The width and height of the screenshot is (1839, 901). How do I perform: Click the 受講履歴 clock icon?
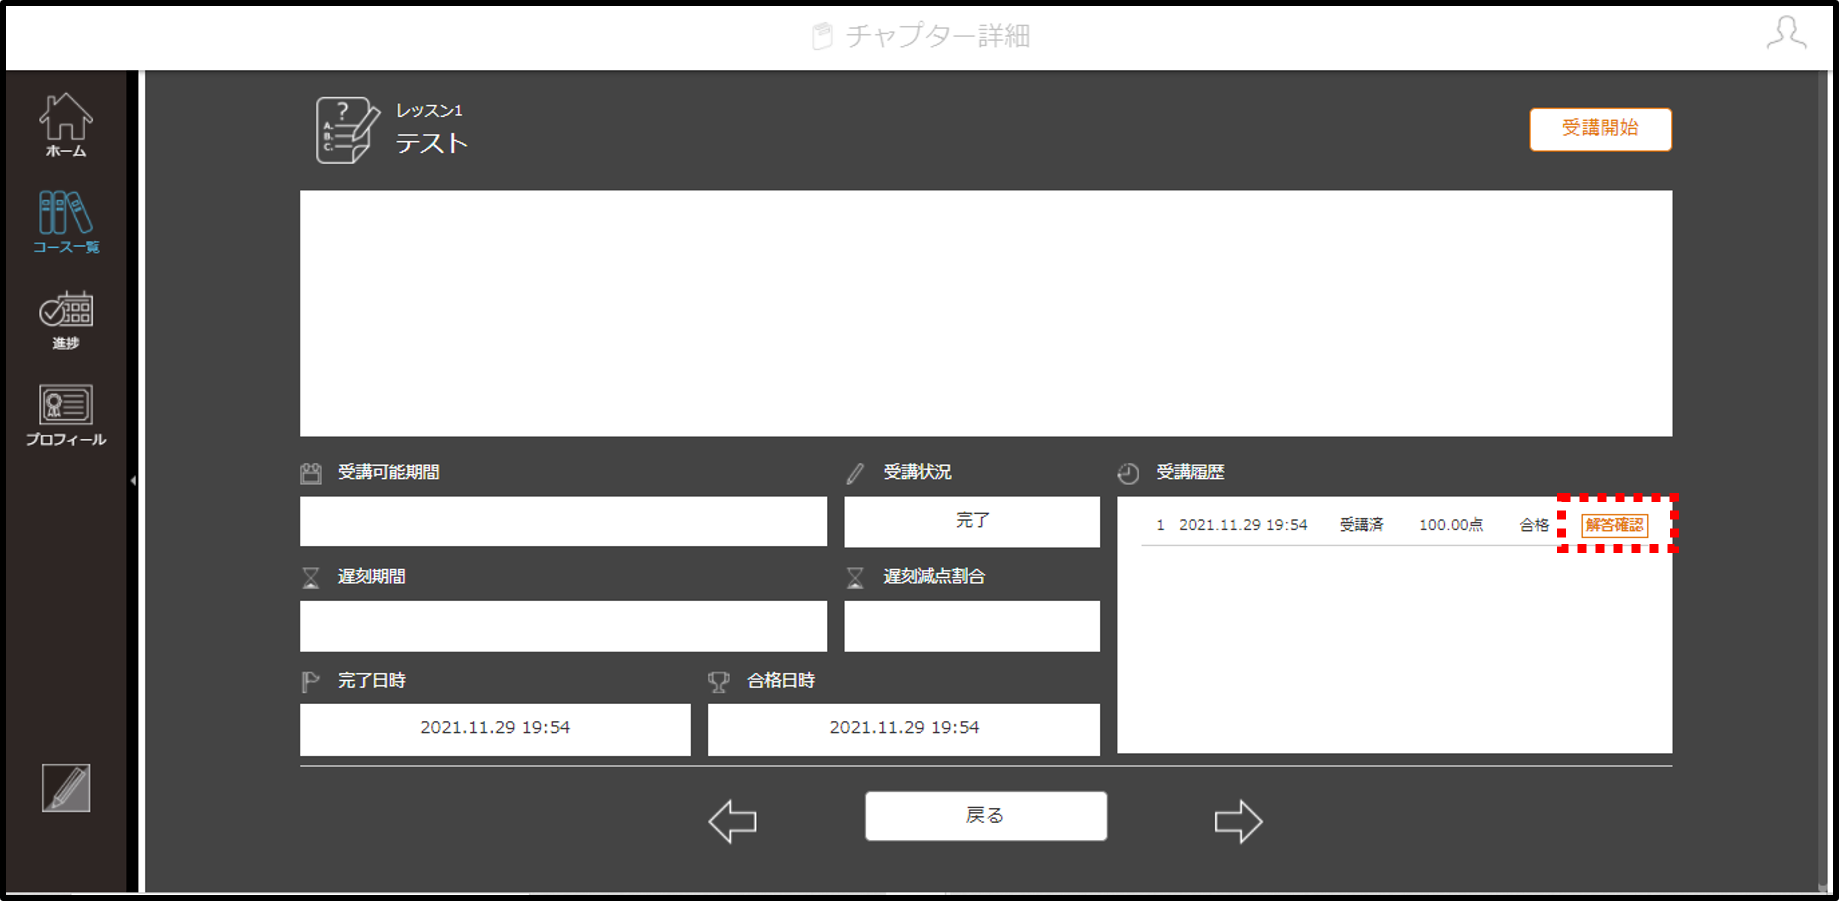[x=1128, y=473]
